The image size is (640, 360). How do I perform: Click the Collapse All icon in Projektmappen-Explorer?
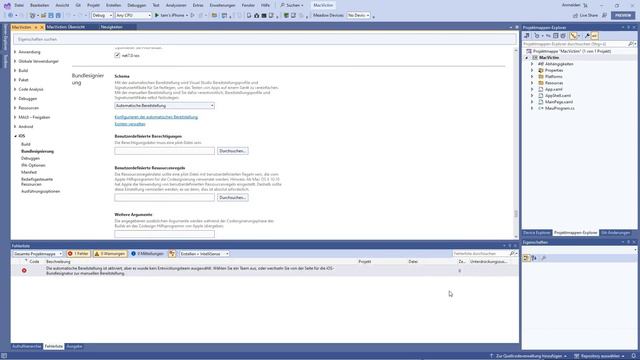pyautogui.click(x=556, y=36)
